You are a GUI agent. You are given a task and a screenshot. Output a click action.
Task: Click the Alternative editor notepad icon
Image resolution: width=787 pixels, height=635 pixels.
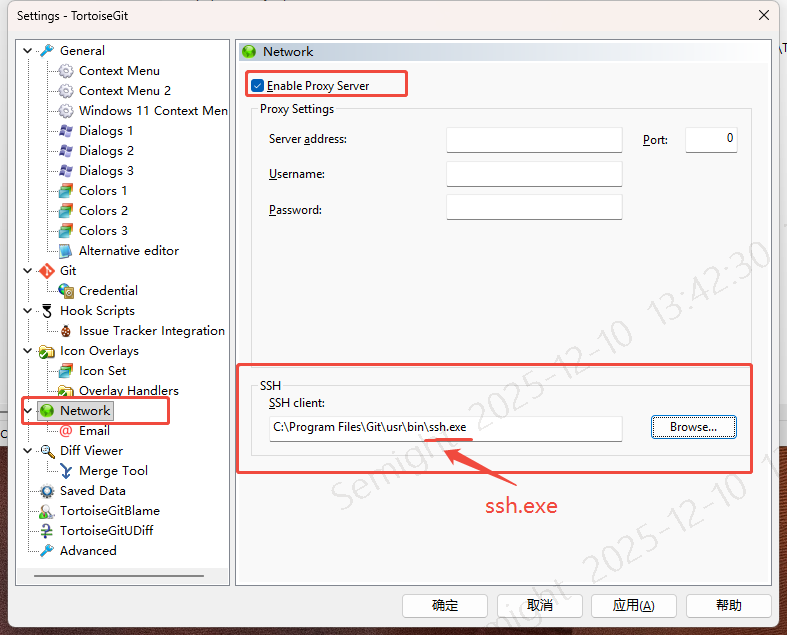pos(66,251)
